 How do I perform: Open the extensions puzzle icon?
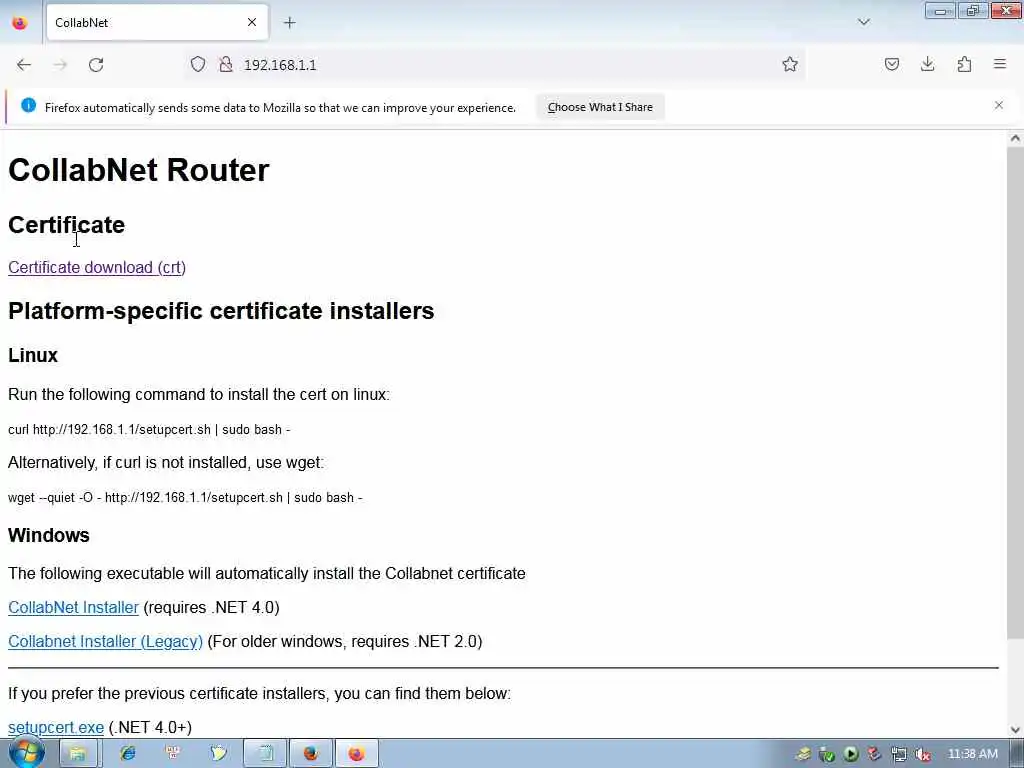click(x=964, y=64)
